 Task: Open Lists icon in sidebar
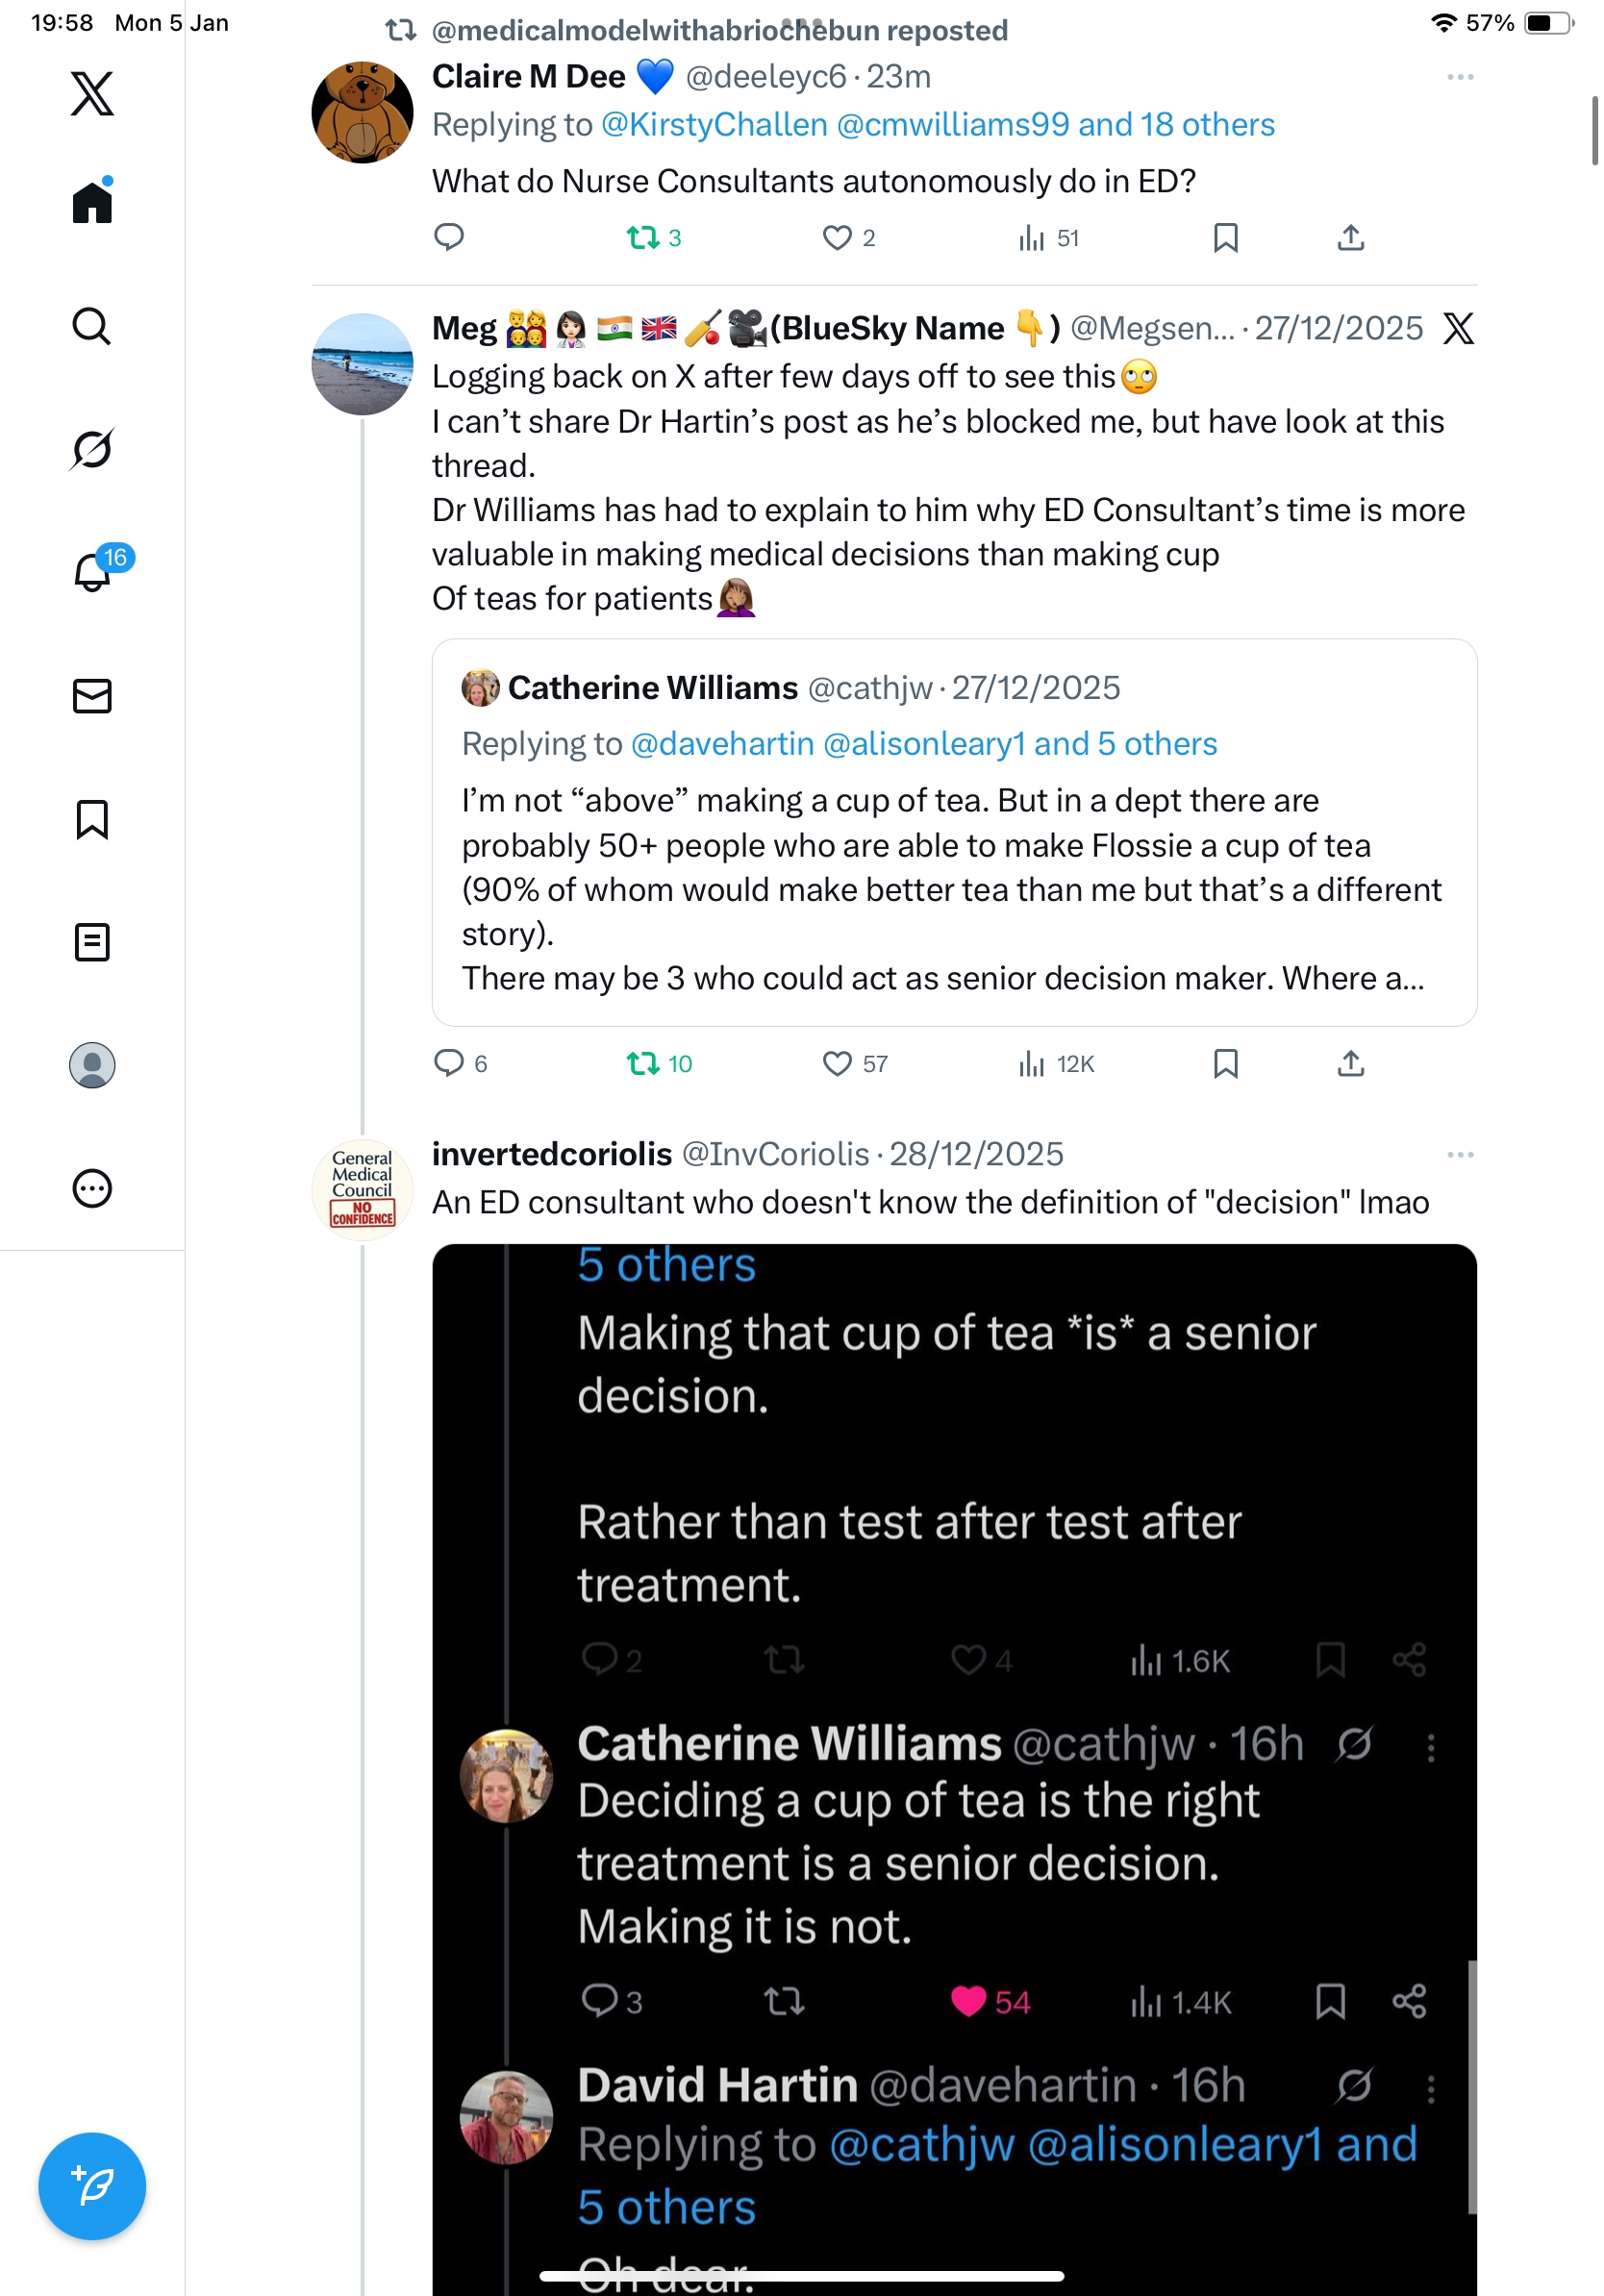[92, 942]
